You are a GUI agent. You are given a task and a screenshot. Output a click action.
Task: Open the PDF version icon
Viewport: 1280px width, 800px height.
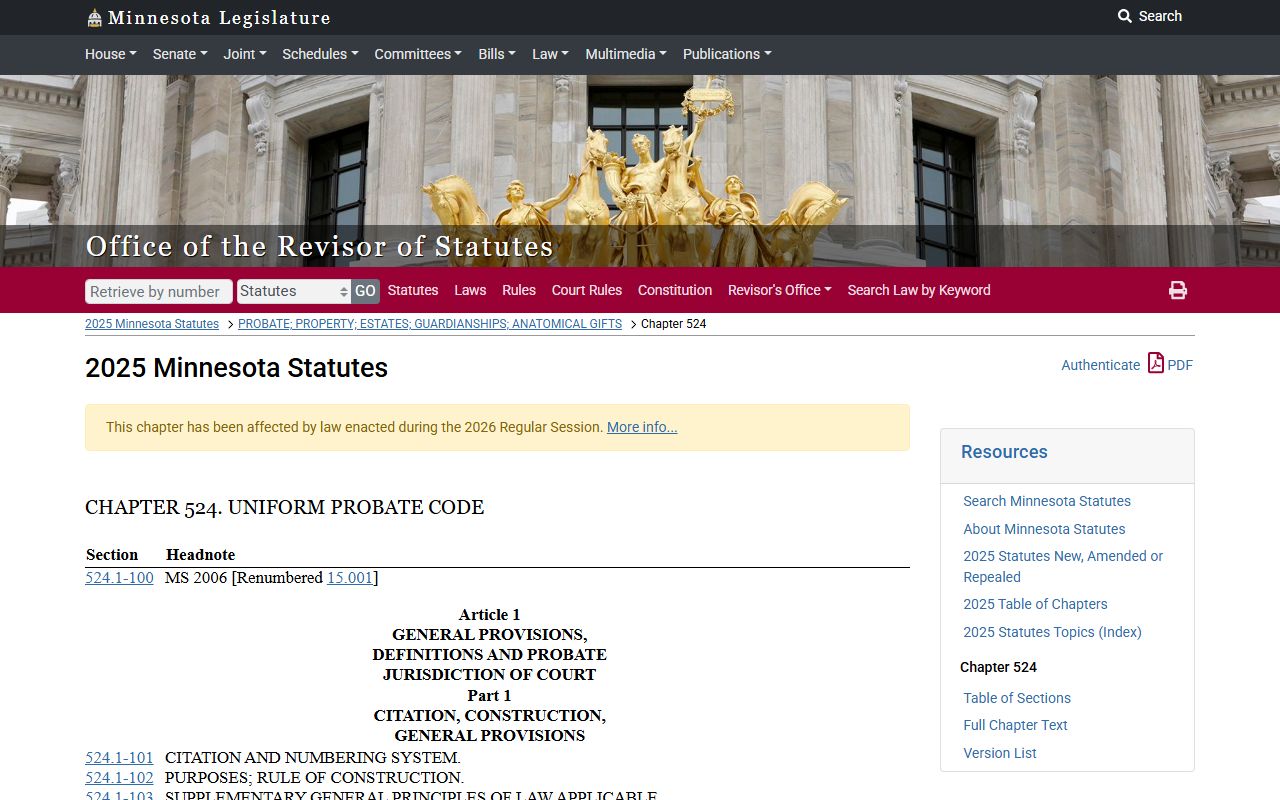pos(1156,363)
